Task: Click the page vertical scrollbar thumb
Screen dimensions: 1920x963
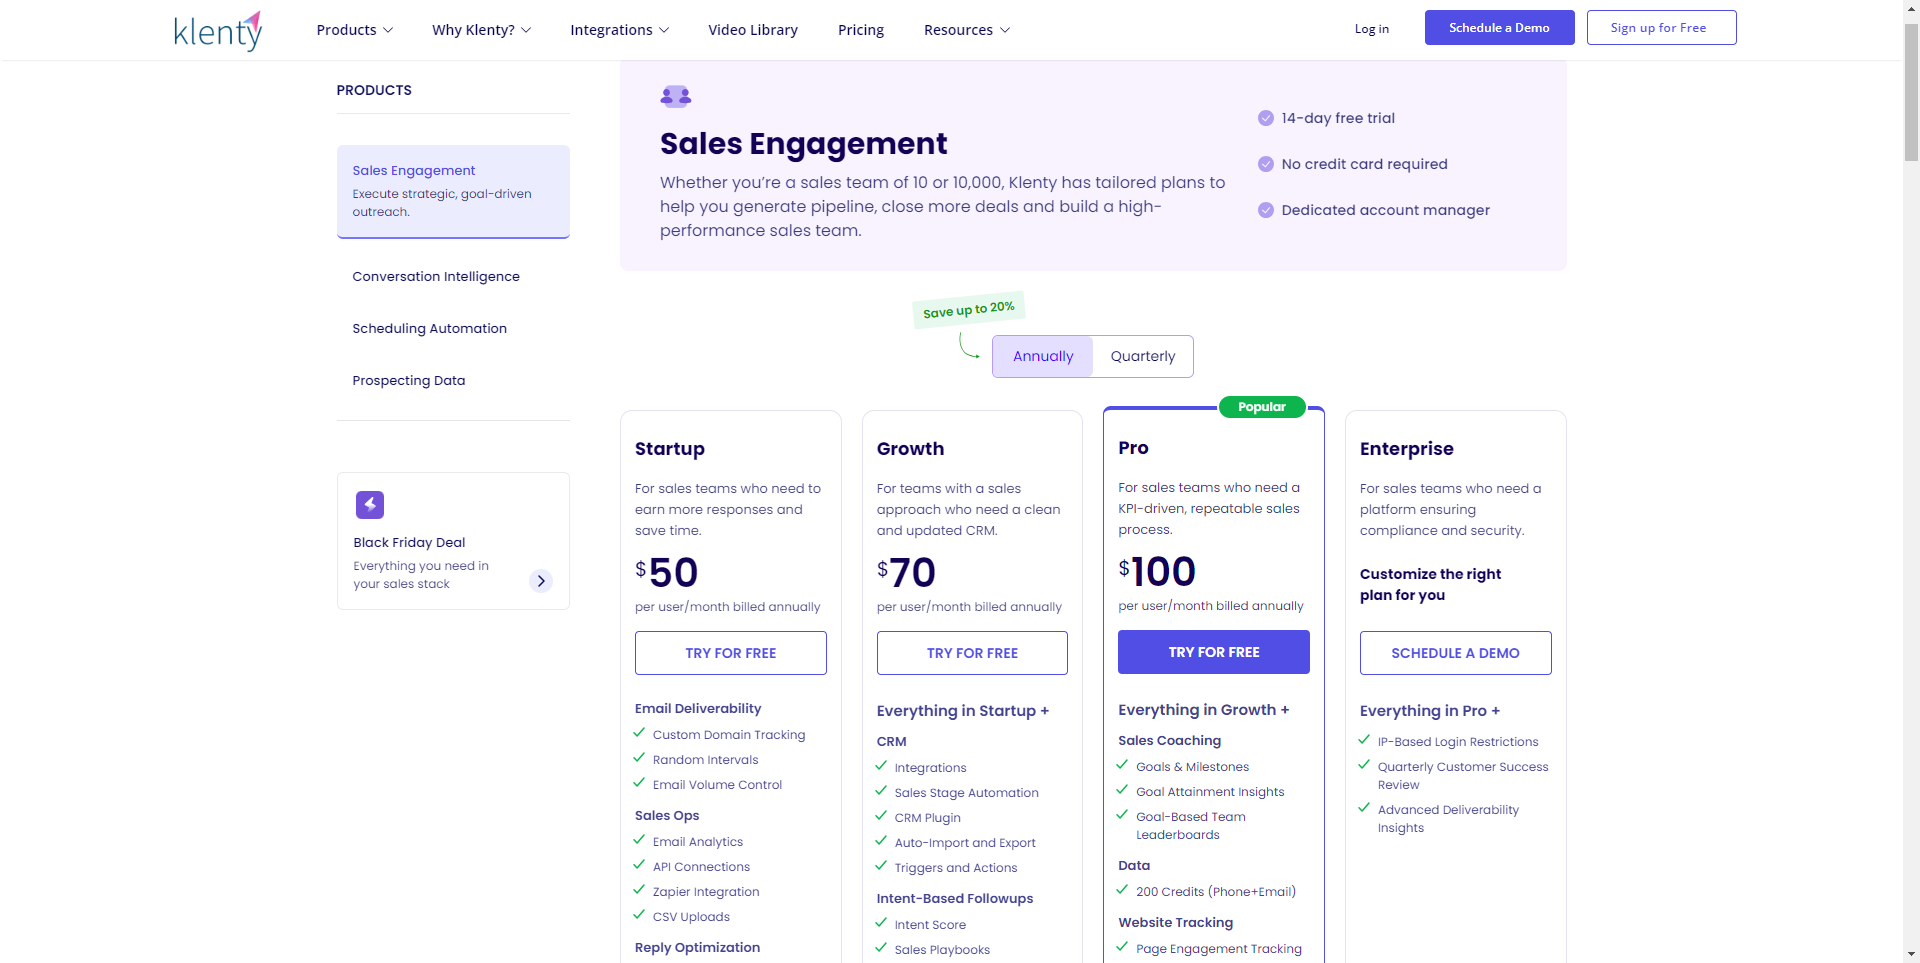Action: click(x=1911, y=92)
